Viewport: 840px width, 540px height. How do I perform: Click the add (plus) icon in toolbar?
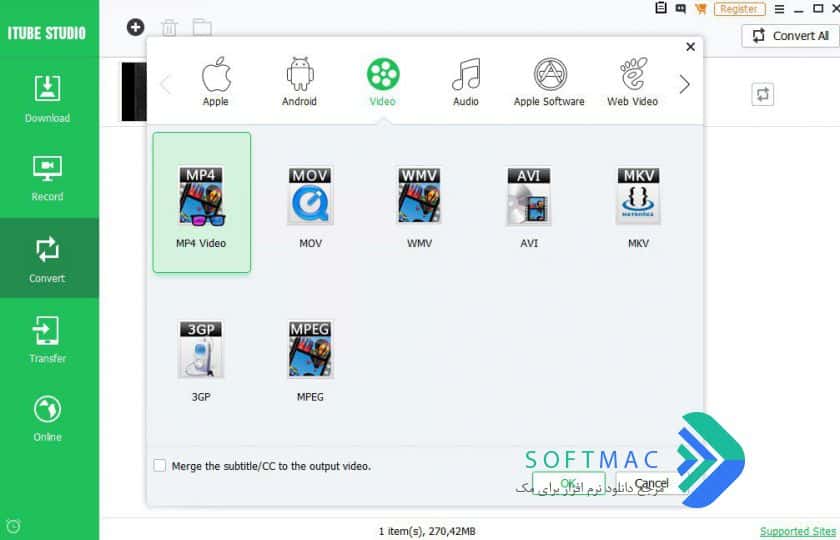tap(136, 27)
